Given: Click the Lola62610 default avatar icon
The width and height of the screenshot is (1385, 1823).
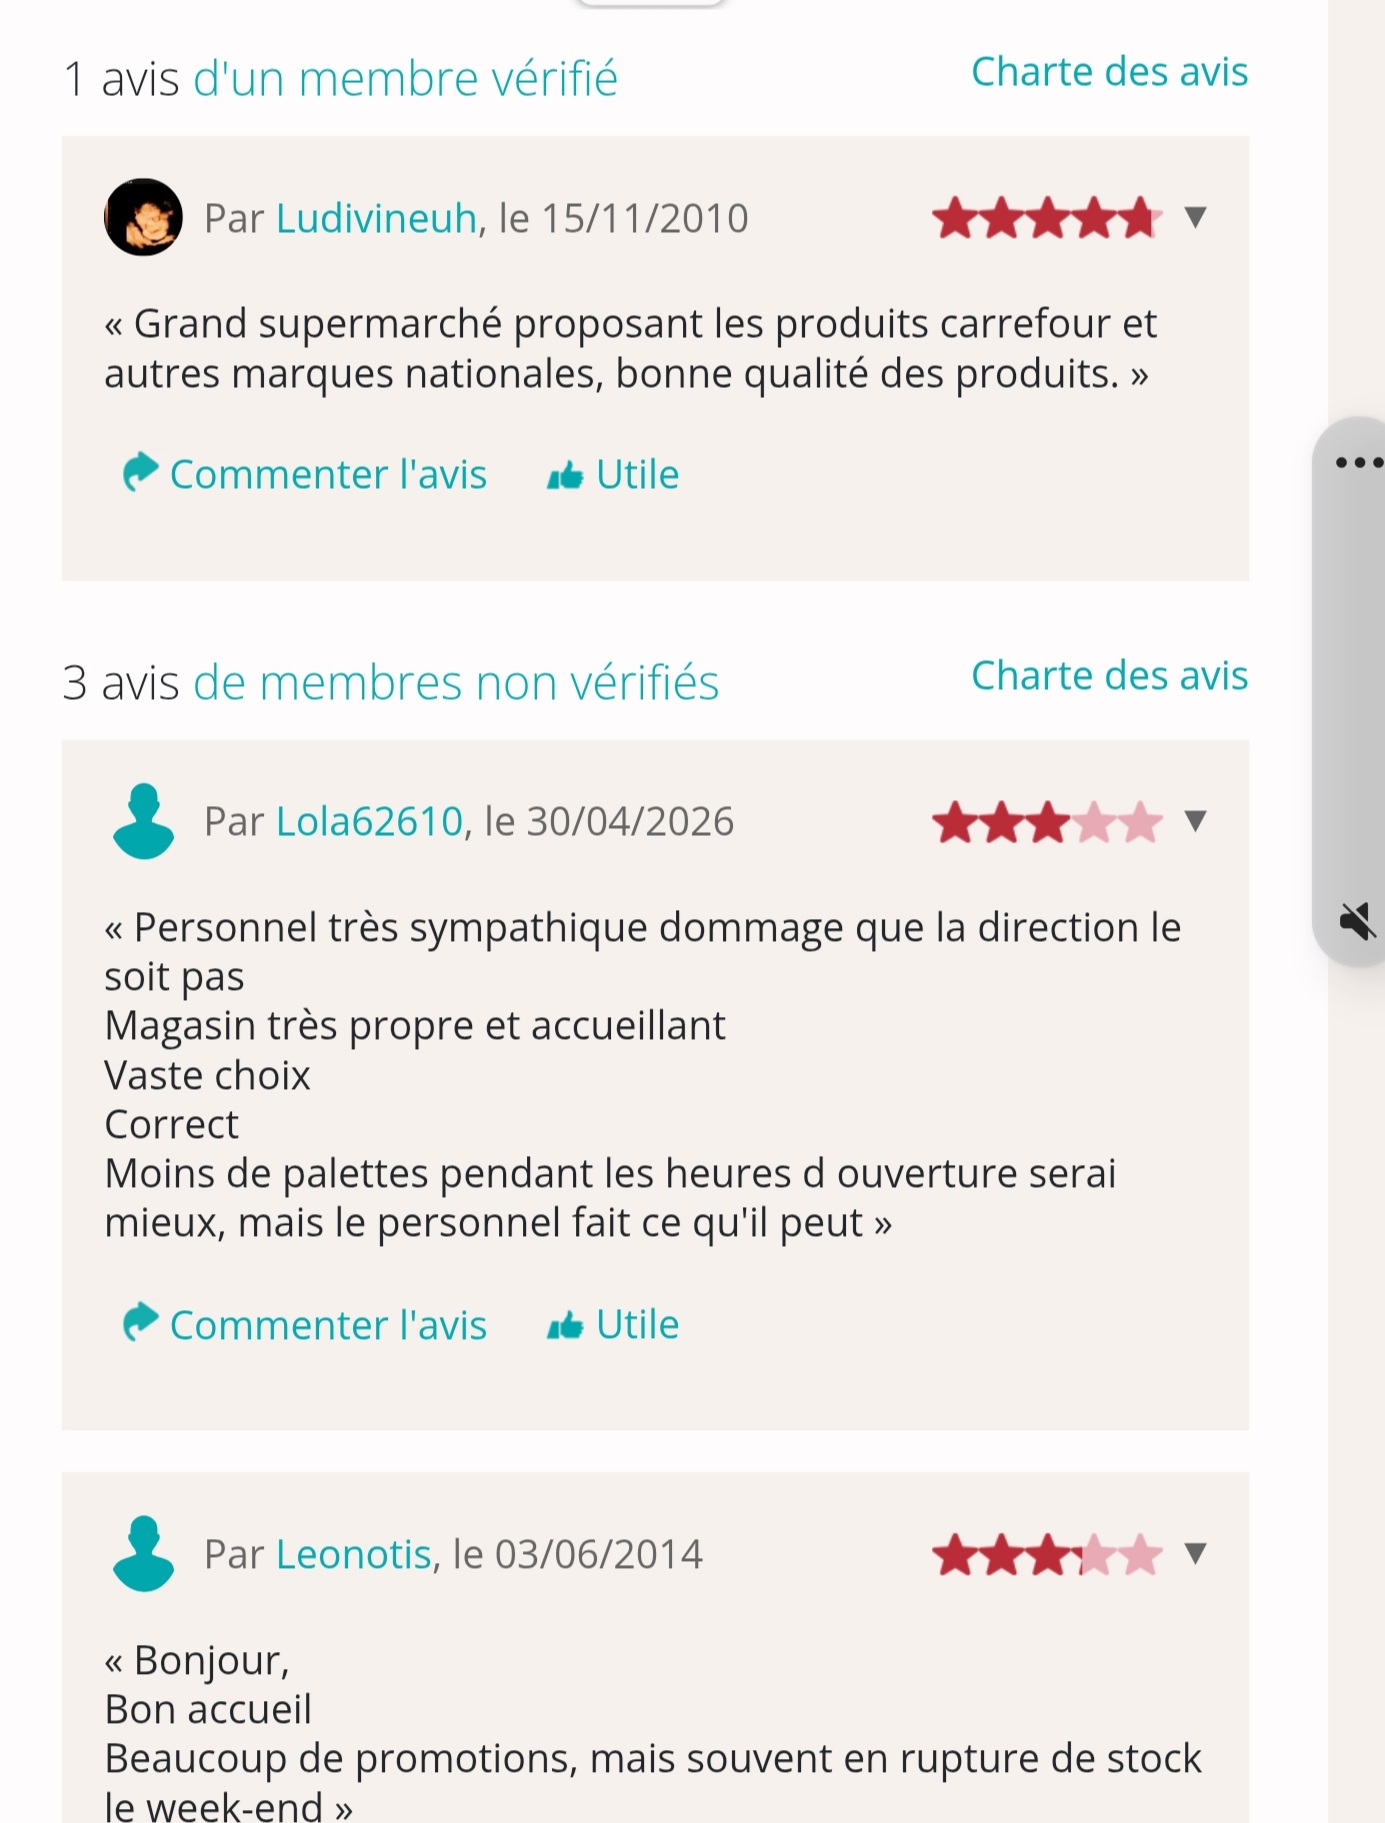Looking at the screenshot, I should pyautogui.click(x=143, y=821).
